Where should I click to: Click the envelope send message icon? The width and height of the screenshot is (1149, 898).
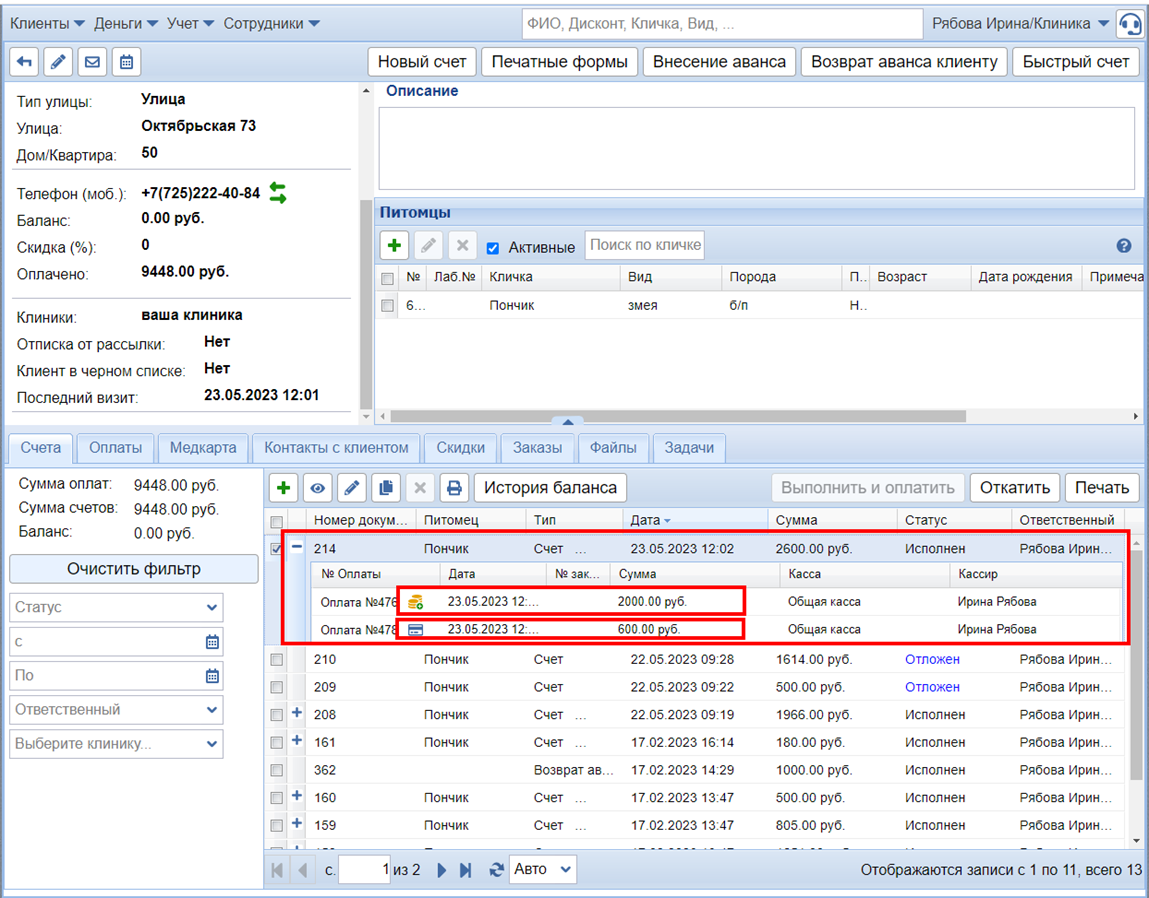92,62
